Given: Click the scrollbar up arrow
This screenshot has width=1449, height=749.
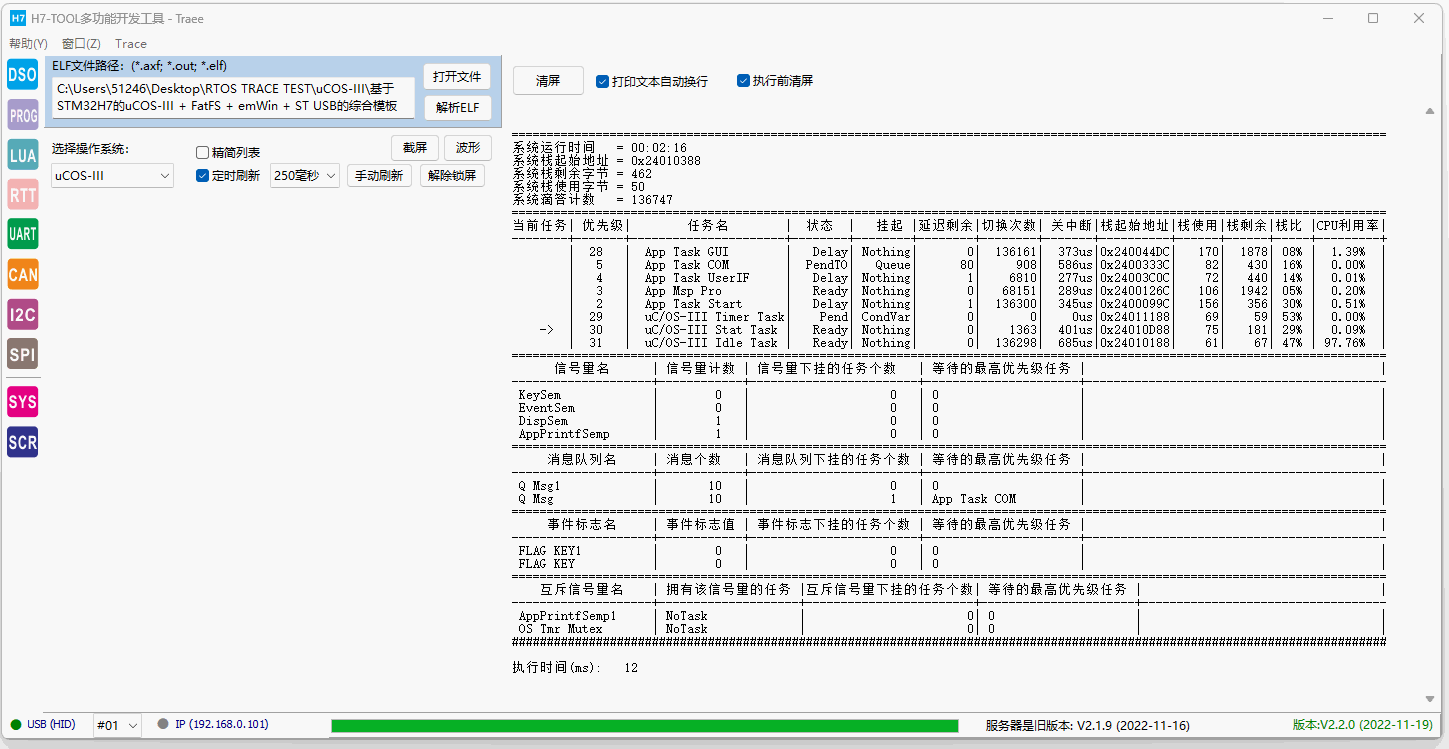Looking at the screenshot, I should 1430,113.
